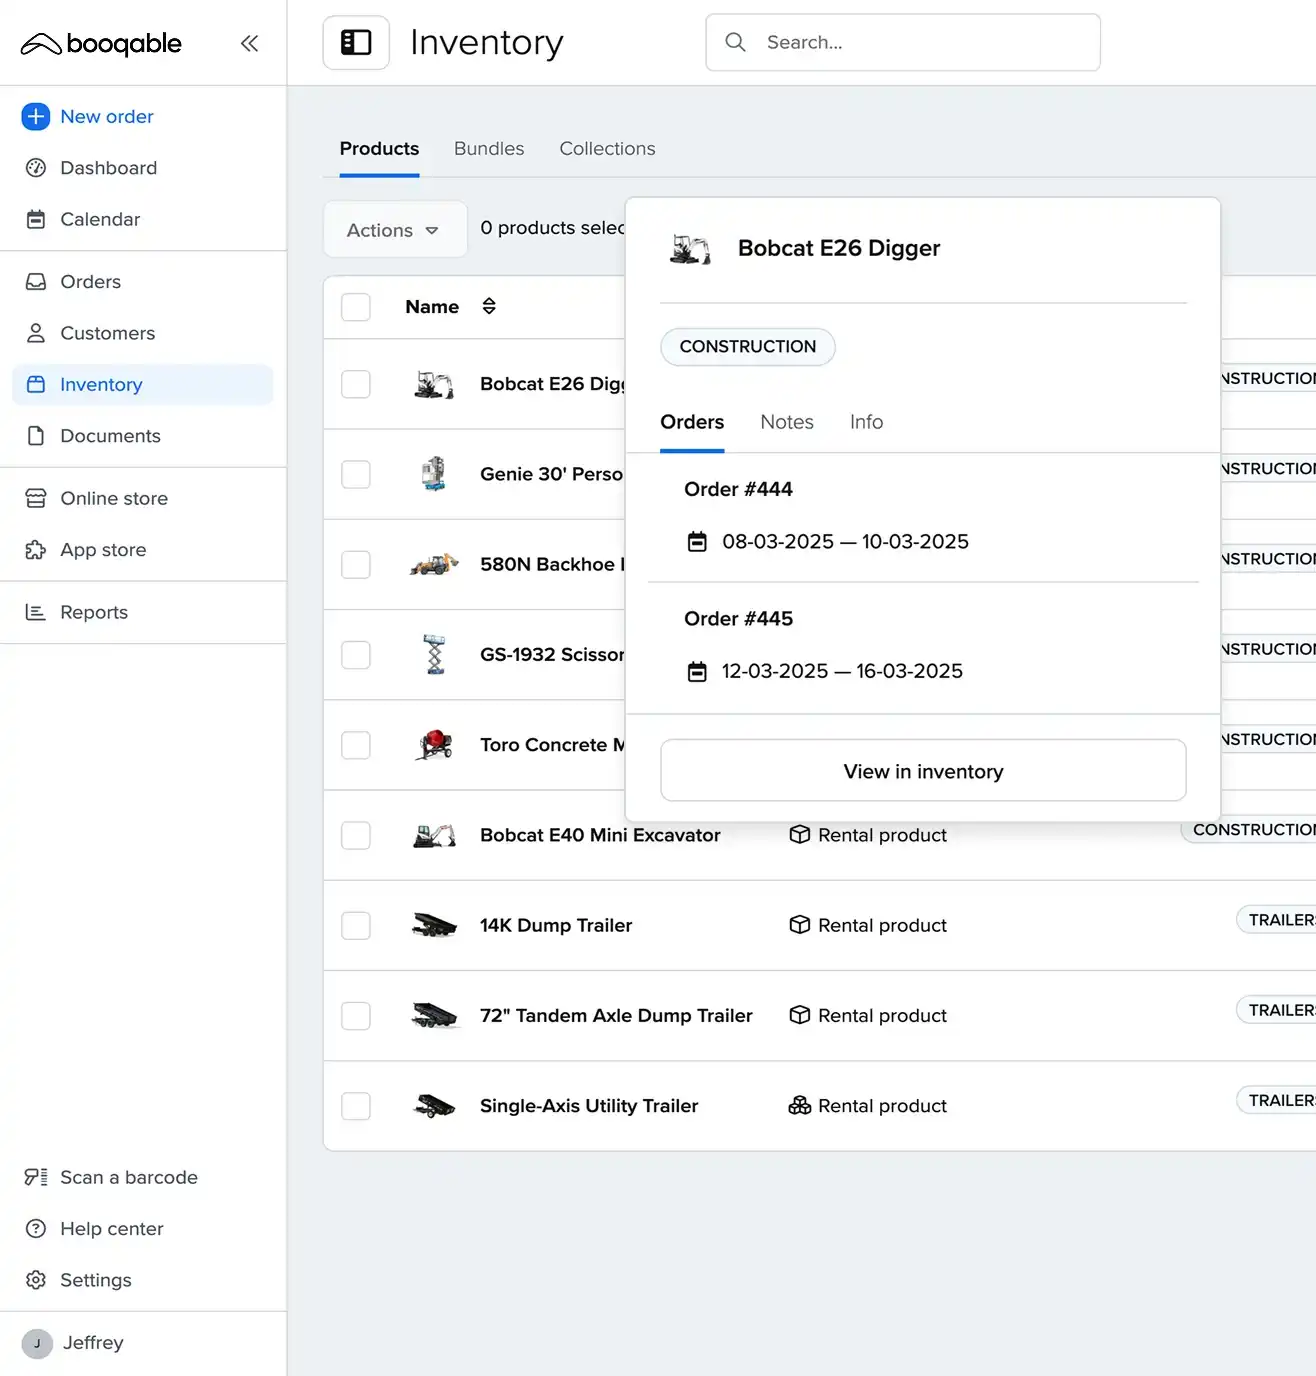Toggle the panel layout icon beside Inventory
The image size is (1316, 1376).
356,43
